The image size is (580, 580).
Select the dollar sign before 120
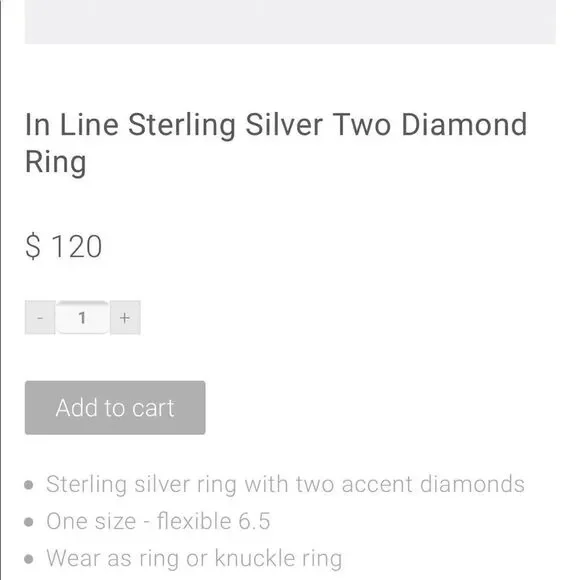pos(33,246)
